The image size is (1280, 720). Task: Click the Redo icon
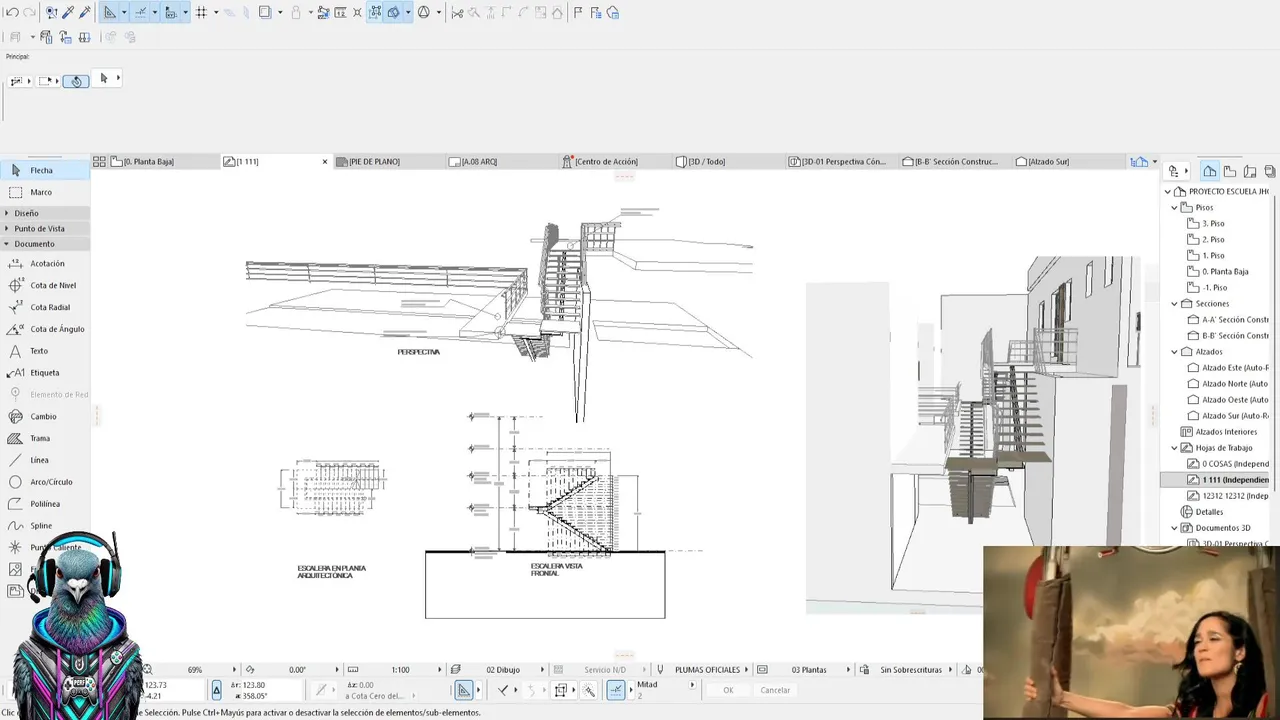[30, 13]
